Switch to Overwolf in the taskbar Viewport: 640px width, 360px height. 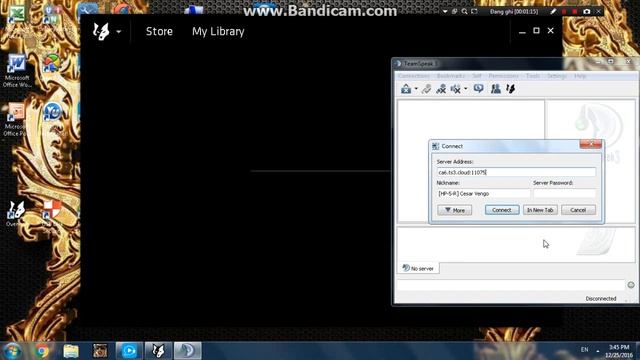click(158, 351)
